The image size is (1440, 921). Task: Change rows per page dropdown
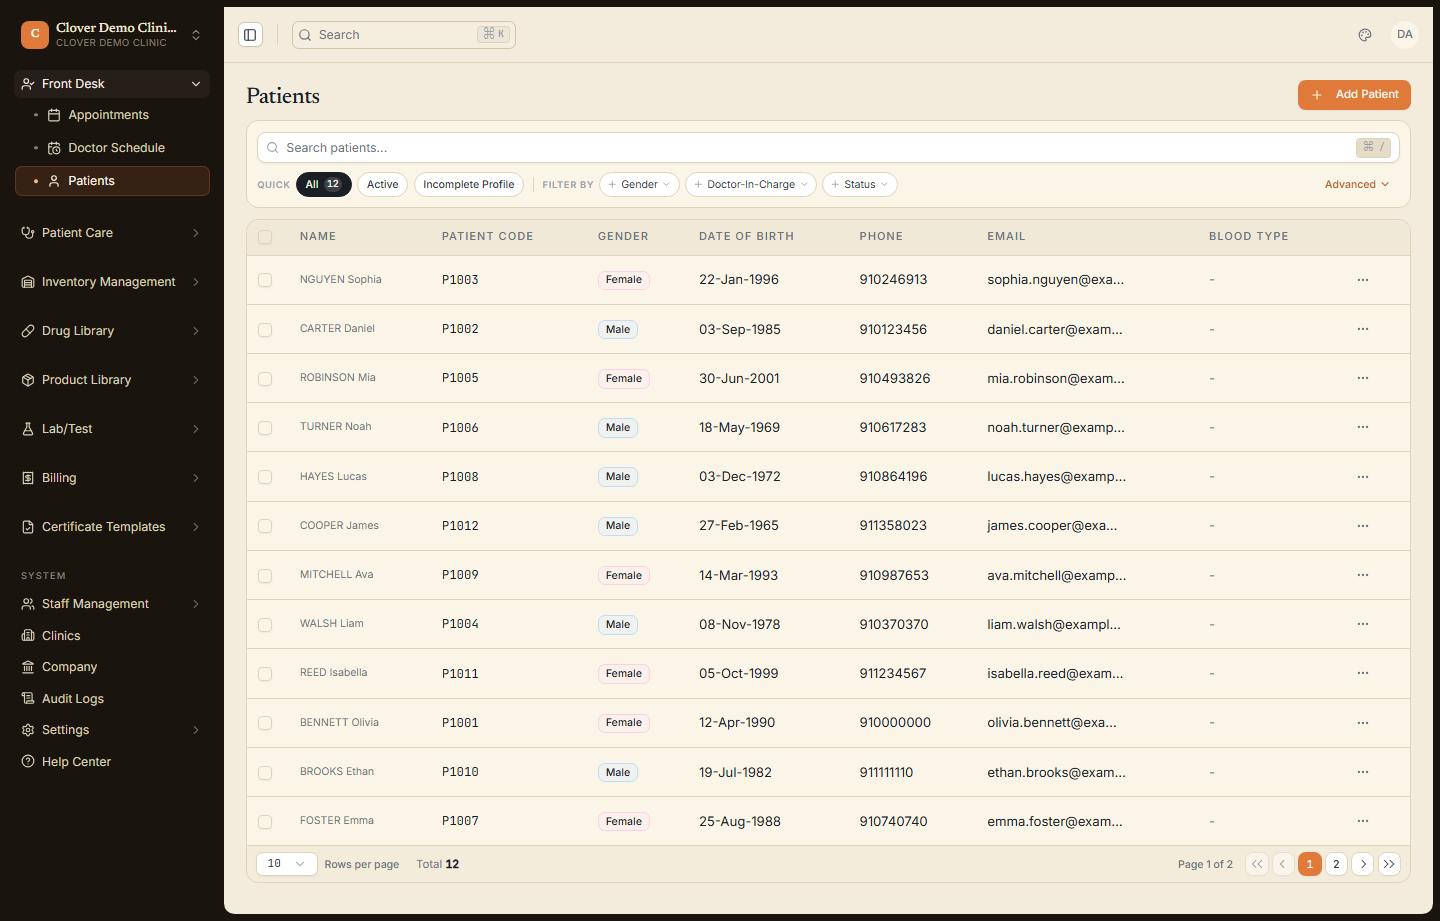287,864
